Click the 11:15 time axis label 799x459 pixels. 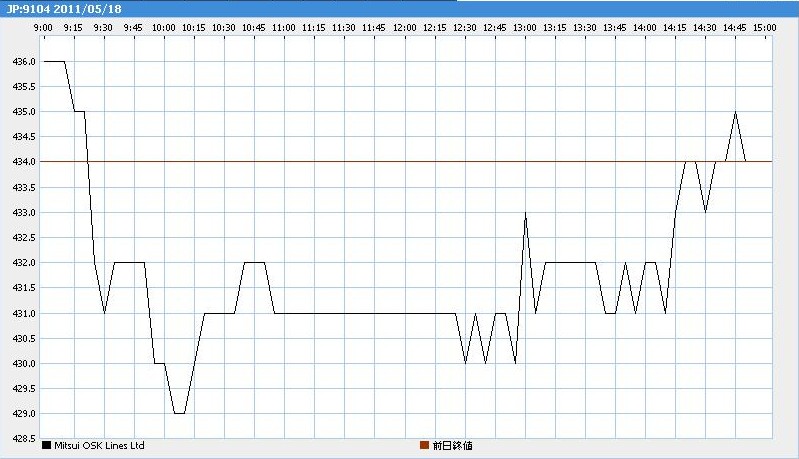click(x=314, y=28)
